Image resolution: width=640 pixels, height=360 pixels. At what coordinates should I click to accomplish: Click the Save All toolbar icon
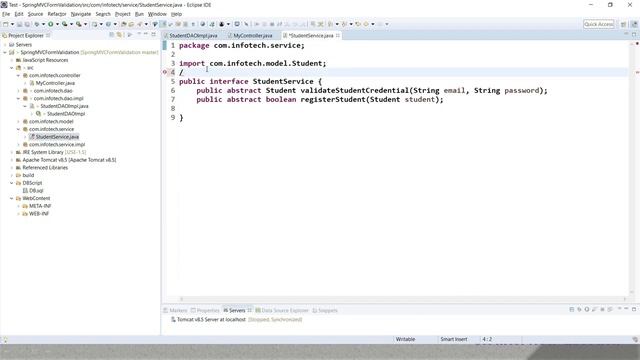(27, 24)
